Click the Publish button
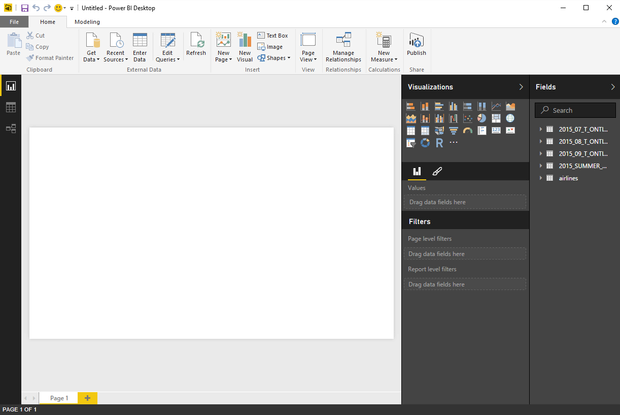 pos(416,44)
